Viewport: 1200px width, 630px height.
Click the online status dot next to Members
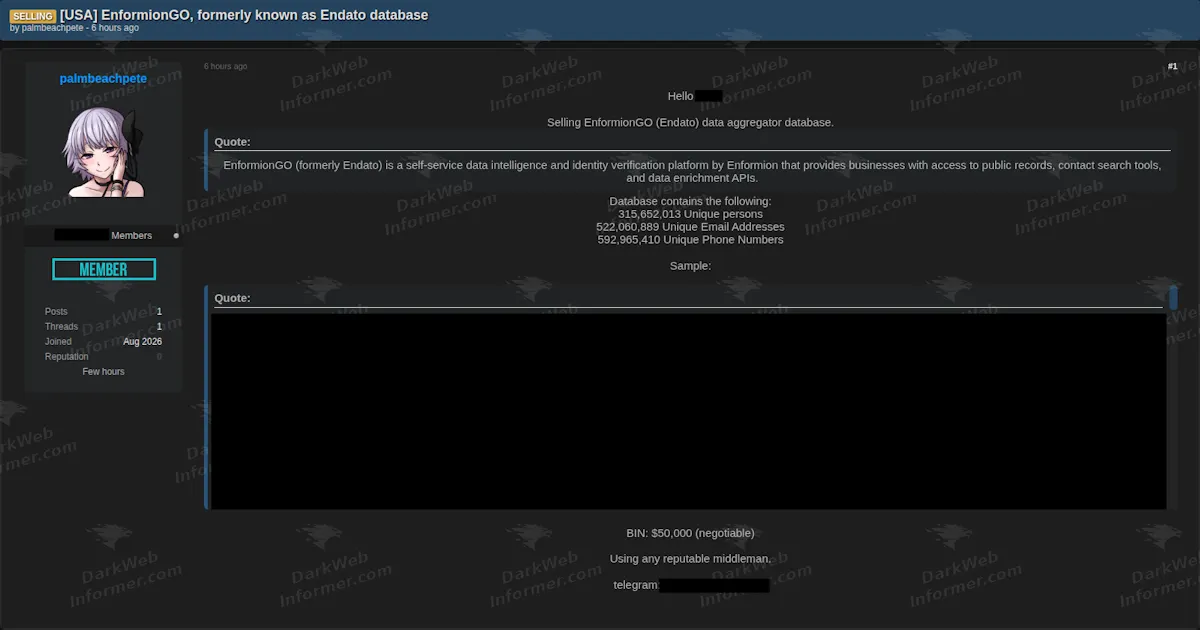(176, 236)
